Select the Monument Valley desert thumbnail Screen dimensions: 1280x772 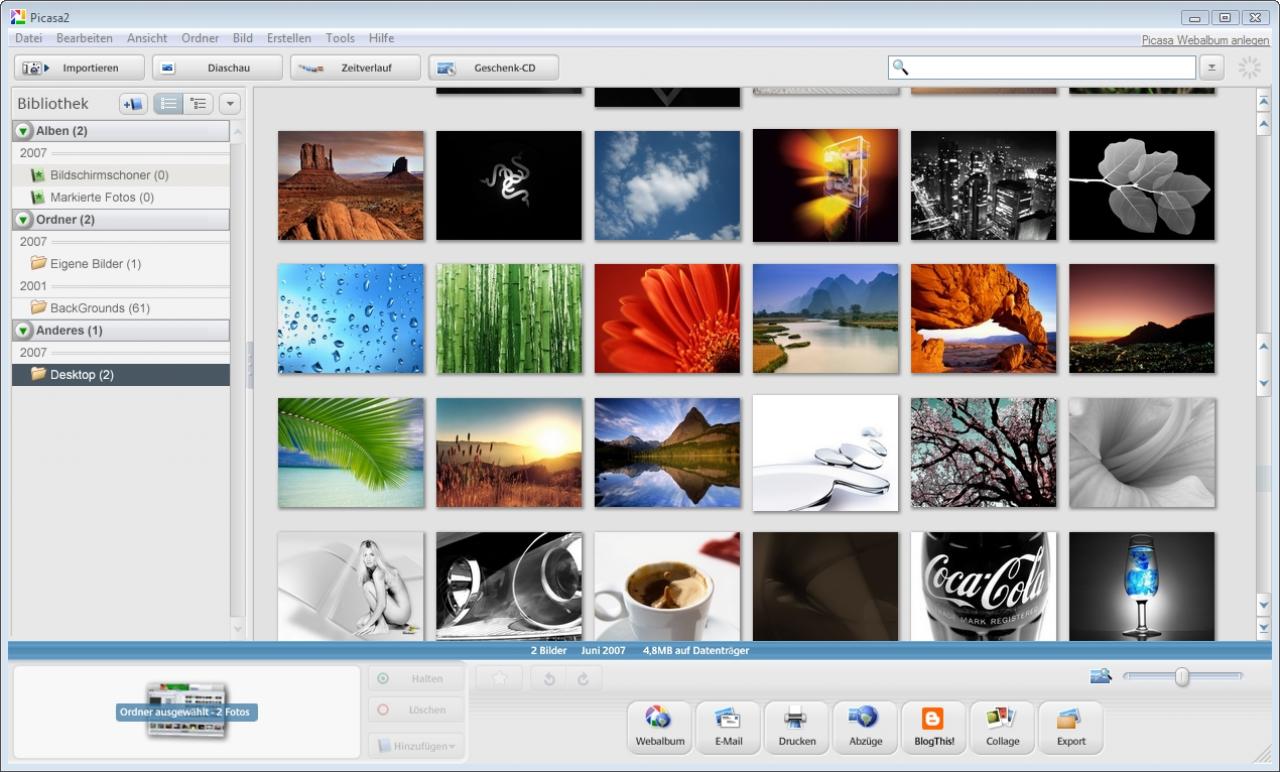(x=351, y=185)
